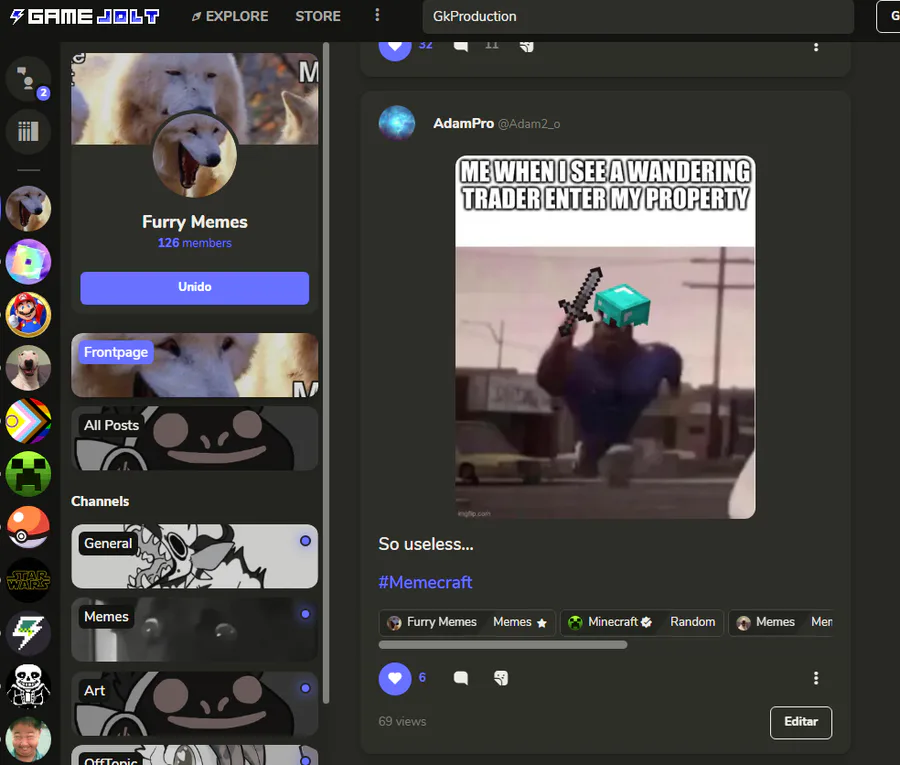Open the Explore page

[x=230, y=16]
